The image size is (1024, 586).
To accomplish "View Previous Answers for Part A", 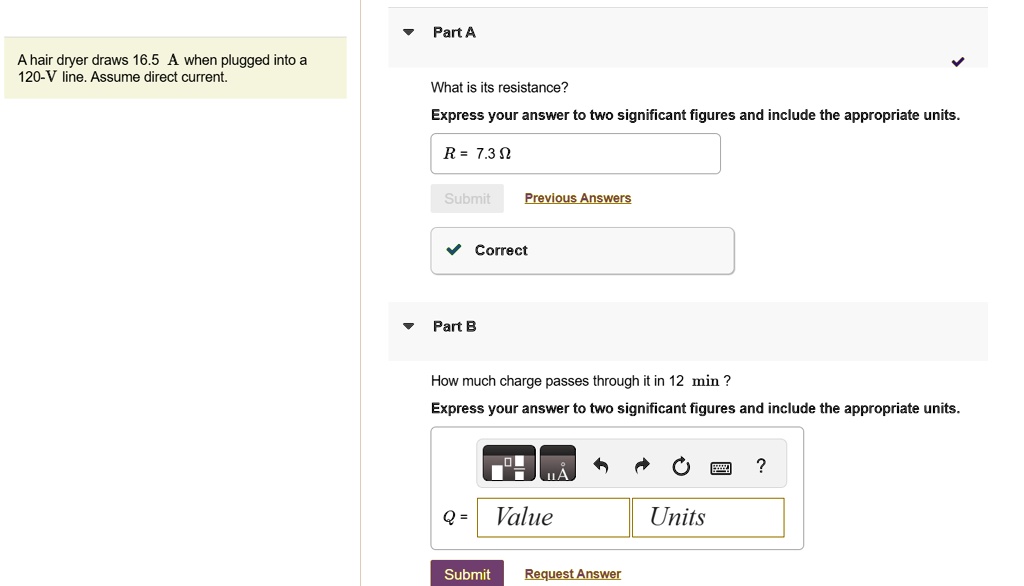I will (x=578, y=198).
